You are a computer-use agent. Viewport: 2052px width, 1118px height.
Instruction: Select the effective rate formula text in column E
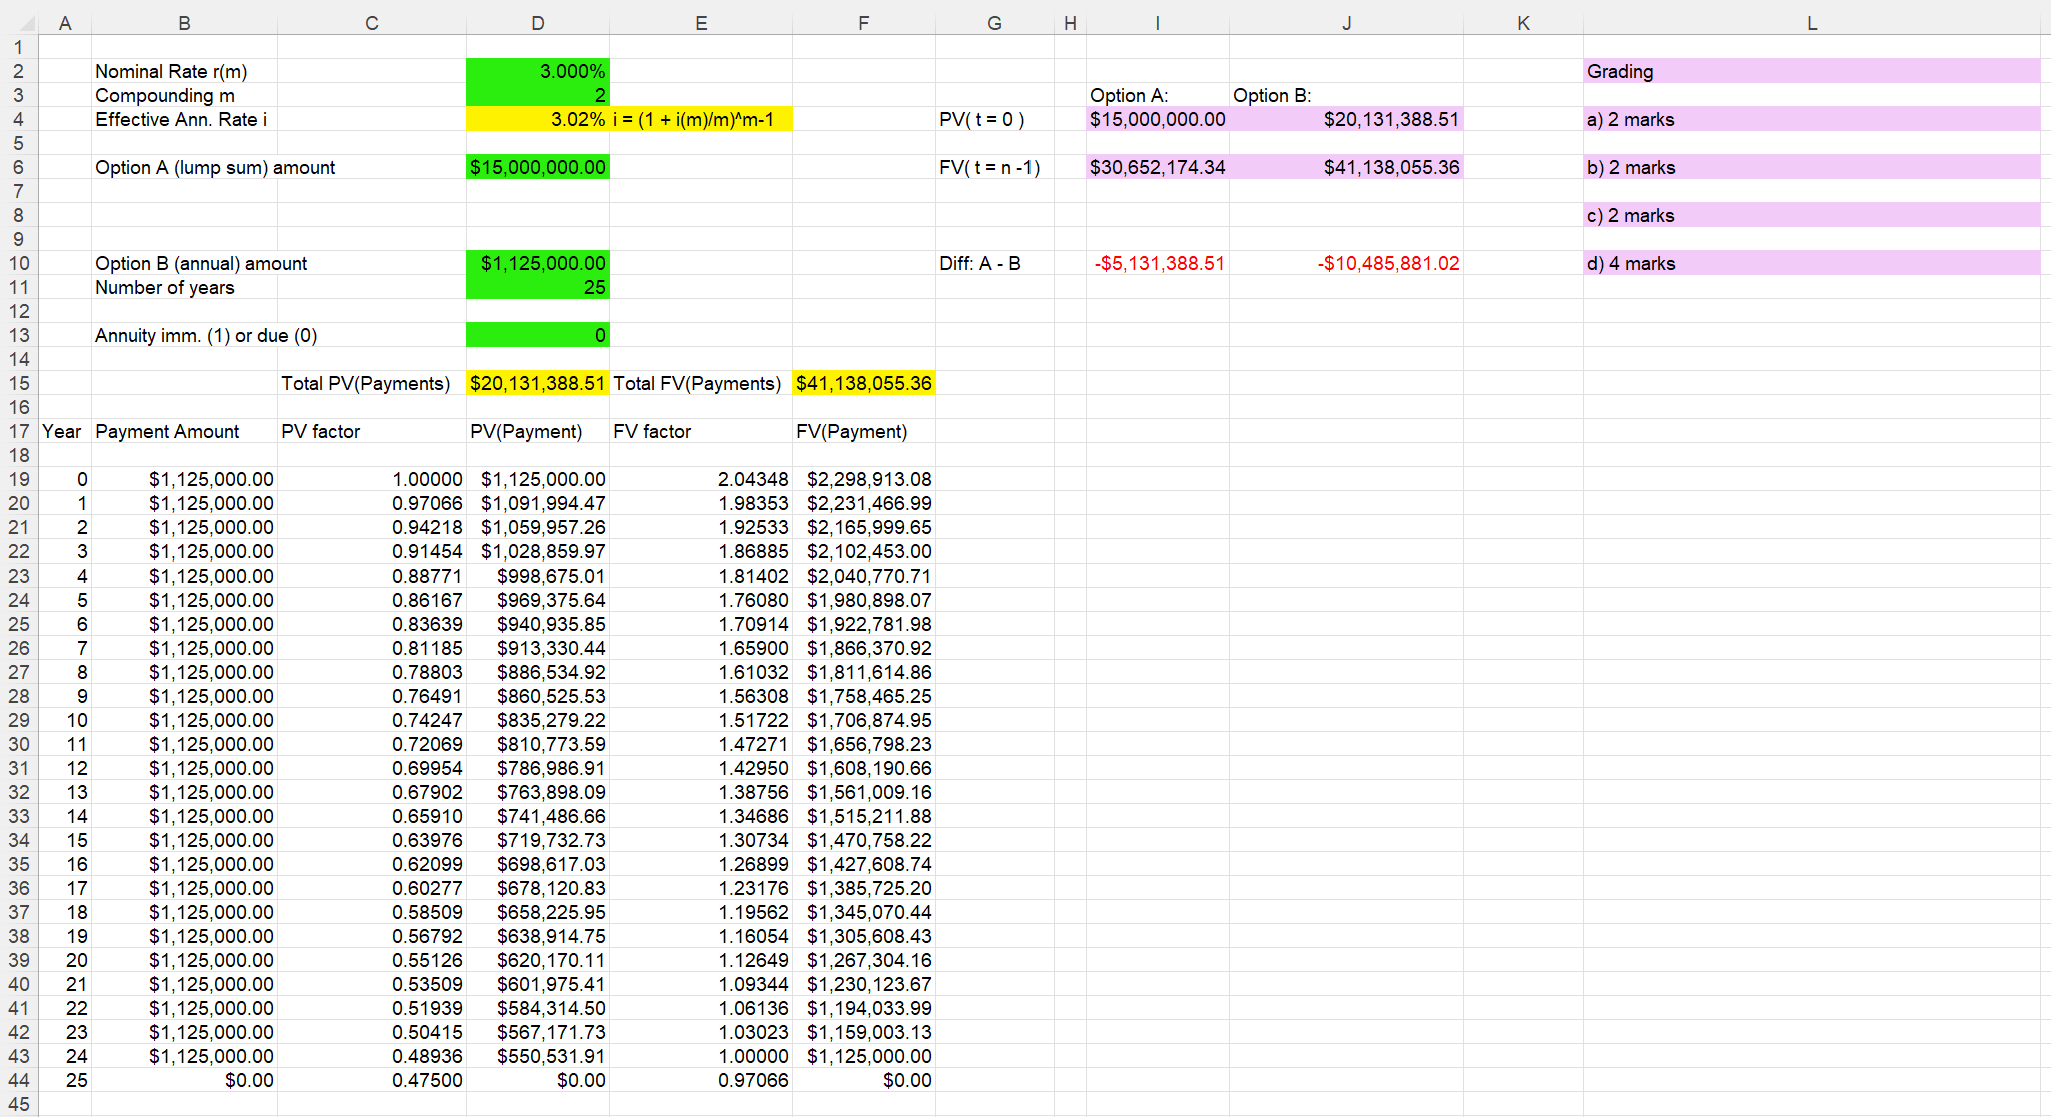pyautogui.click(x=693, y=119)
